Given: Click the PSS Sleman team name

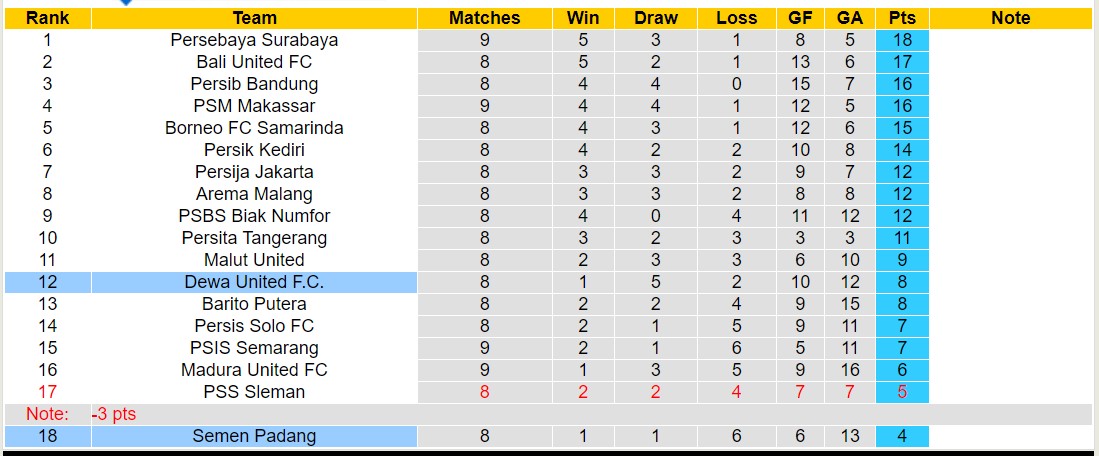Looking at the screenshot, I should pyautogui.click(x=254, y=392).
